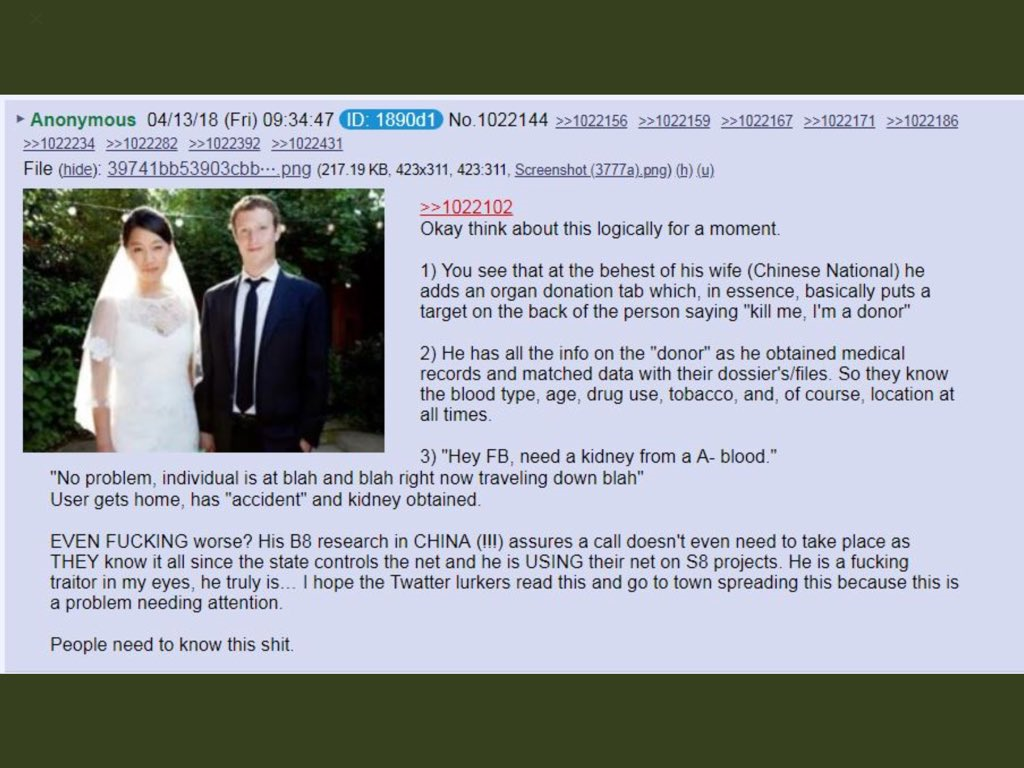Open post number No.1022144

498,120
